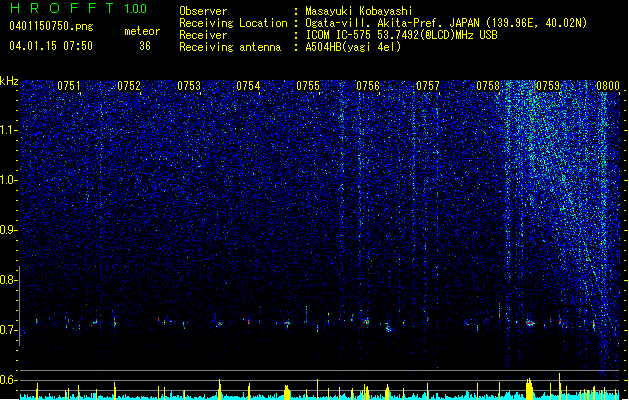629x400 pixels.
Task: Click time marker 0758
Action: click(488, 86)
